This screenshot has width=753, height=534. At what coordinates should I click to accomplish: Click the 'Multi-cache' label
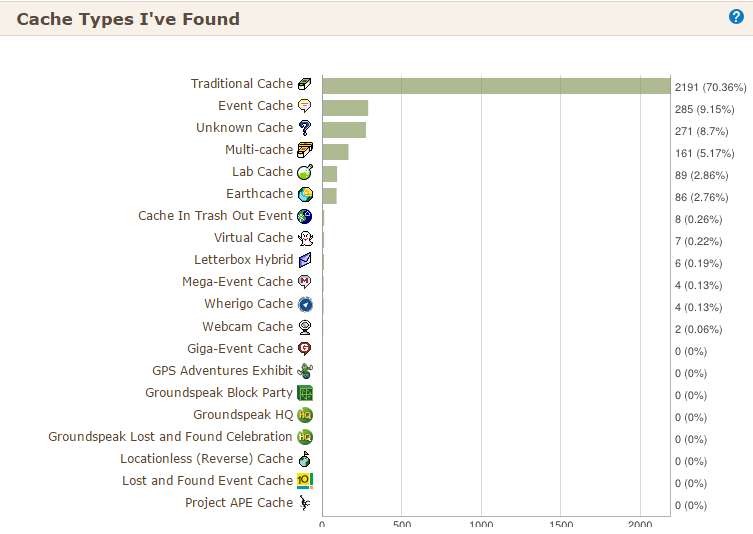[x=259, y=150]
